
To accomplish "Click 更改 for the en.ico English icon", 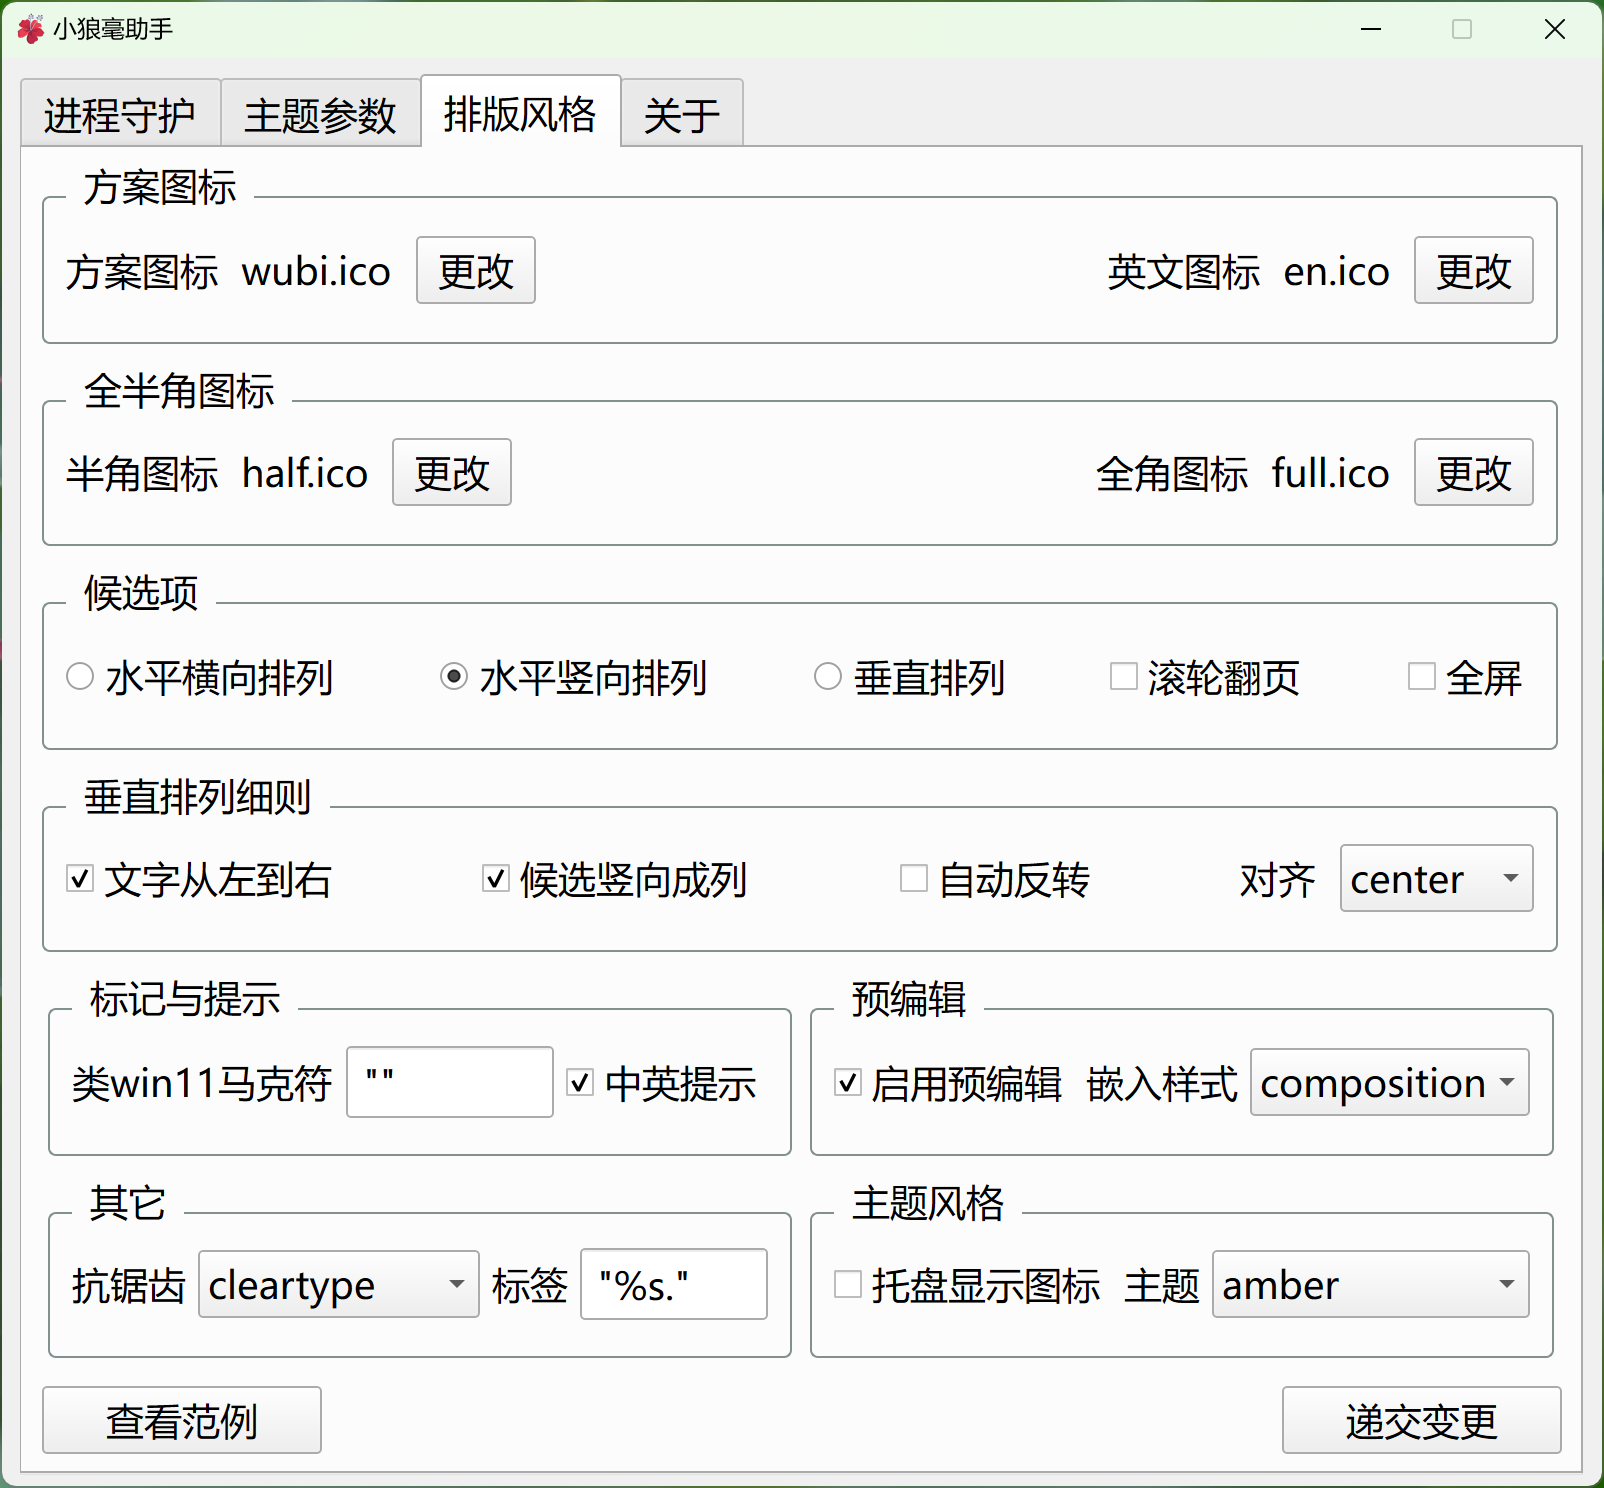I will [x=1472, y=271].
